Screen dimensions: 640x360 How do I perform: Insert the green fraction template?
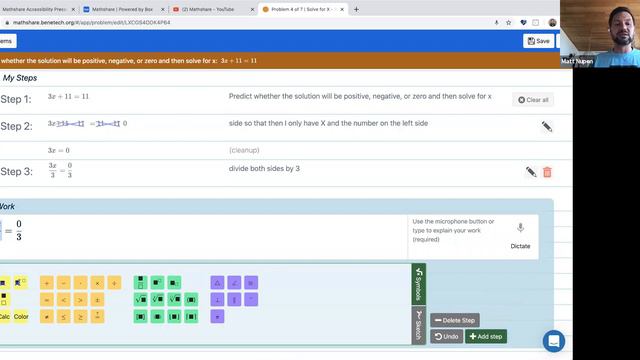tap(140, 282)
